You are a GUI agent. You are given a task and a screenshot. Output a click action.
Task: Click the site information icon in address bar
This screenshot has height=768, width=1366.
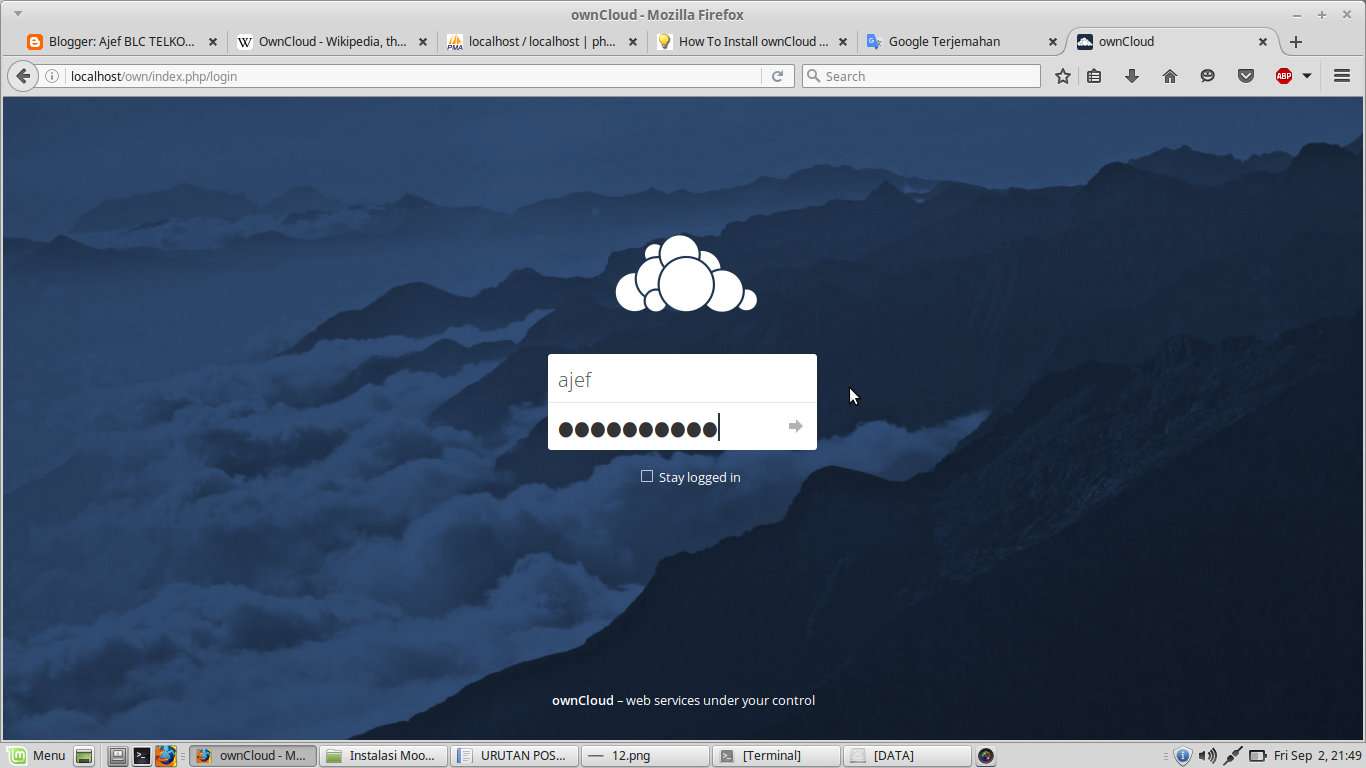tap(52, 76)
